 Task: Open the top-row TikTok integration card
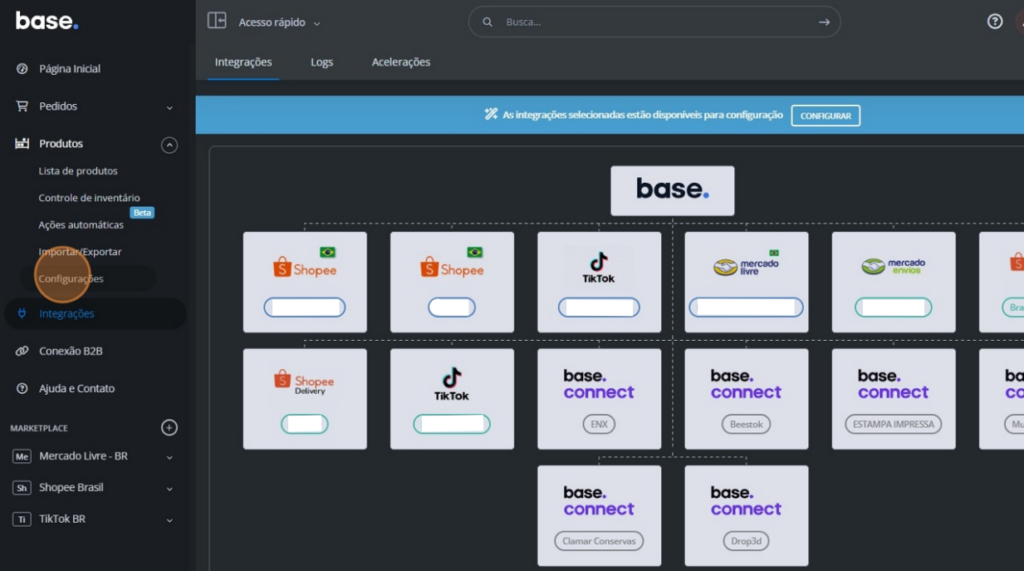[599, 282]
